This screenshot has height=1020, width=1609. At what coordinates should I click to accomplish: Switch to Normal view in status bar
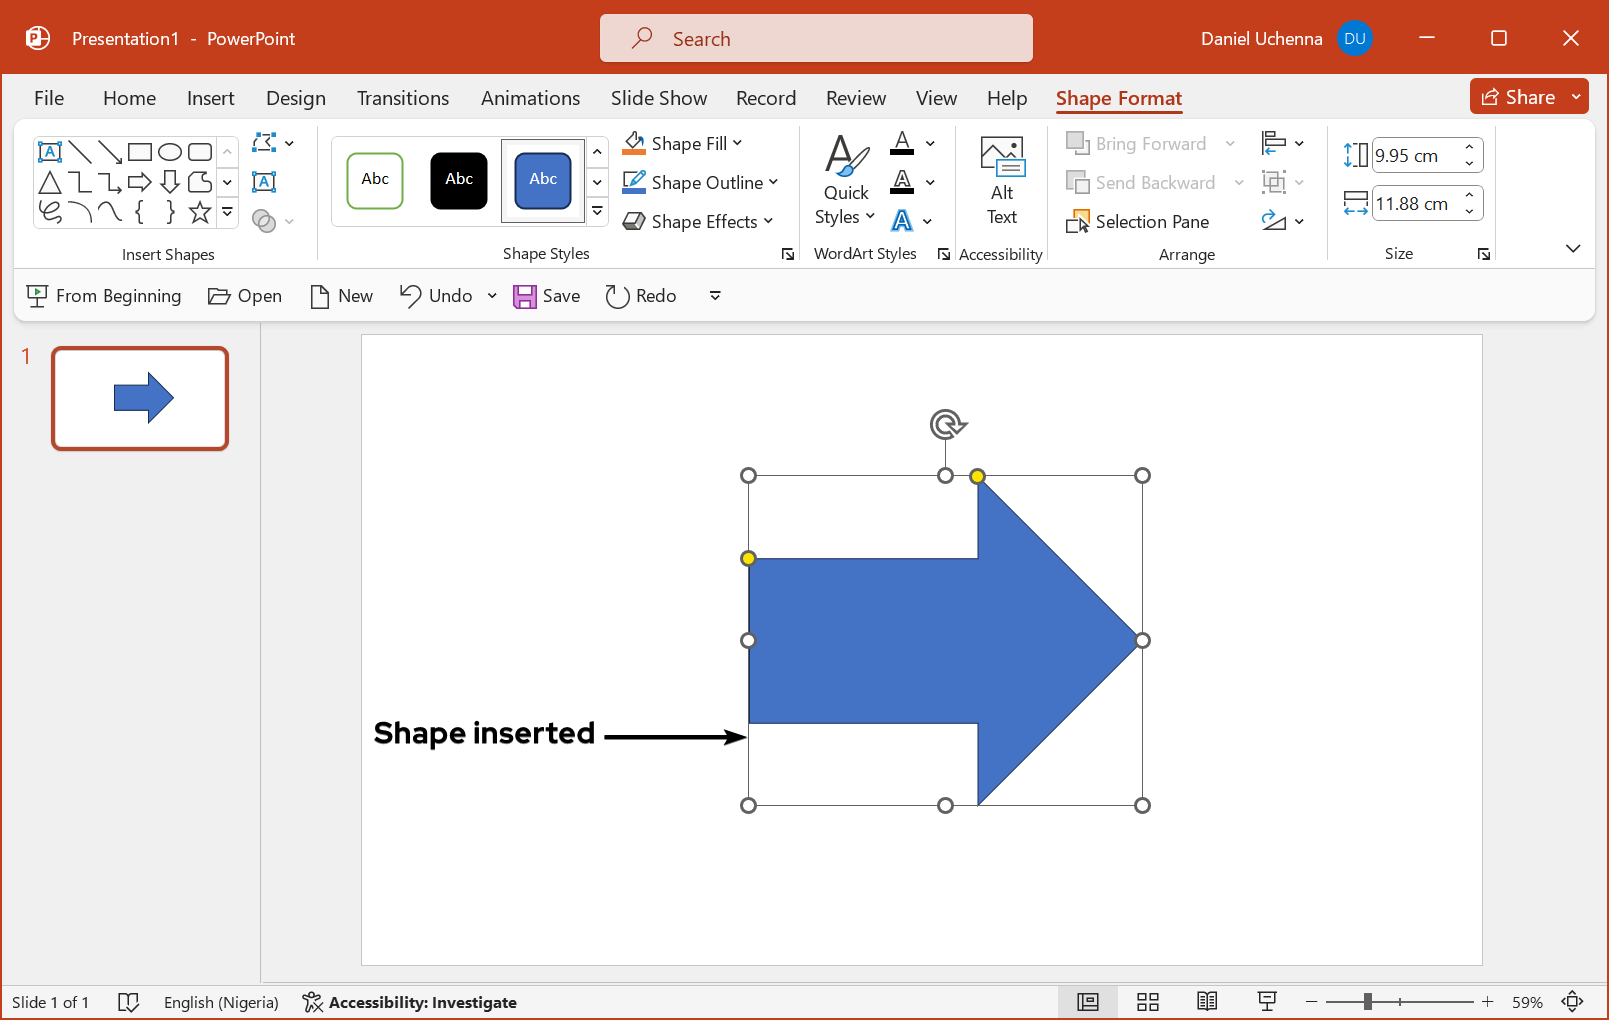click(x=1088, y=1002)
